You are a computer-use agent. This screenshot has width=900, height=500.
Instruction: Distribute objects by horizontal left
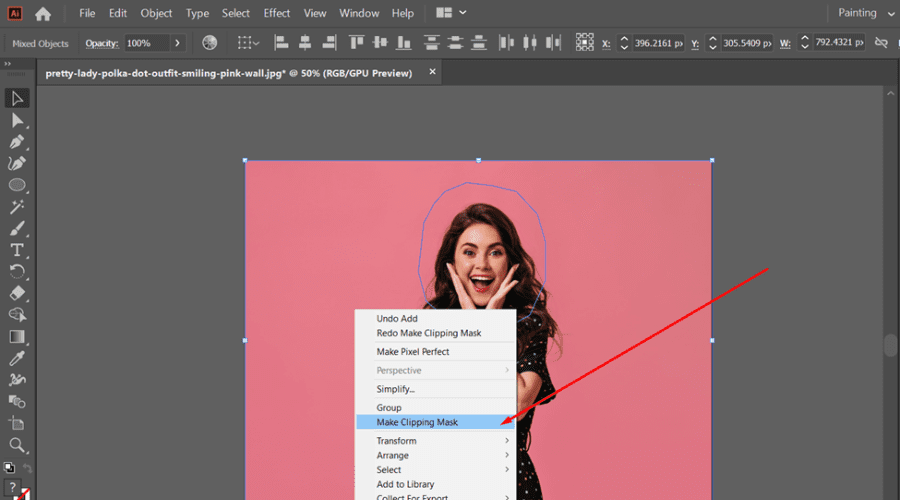click(x=506, y=42)
